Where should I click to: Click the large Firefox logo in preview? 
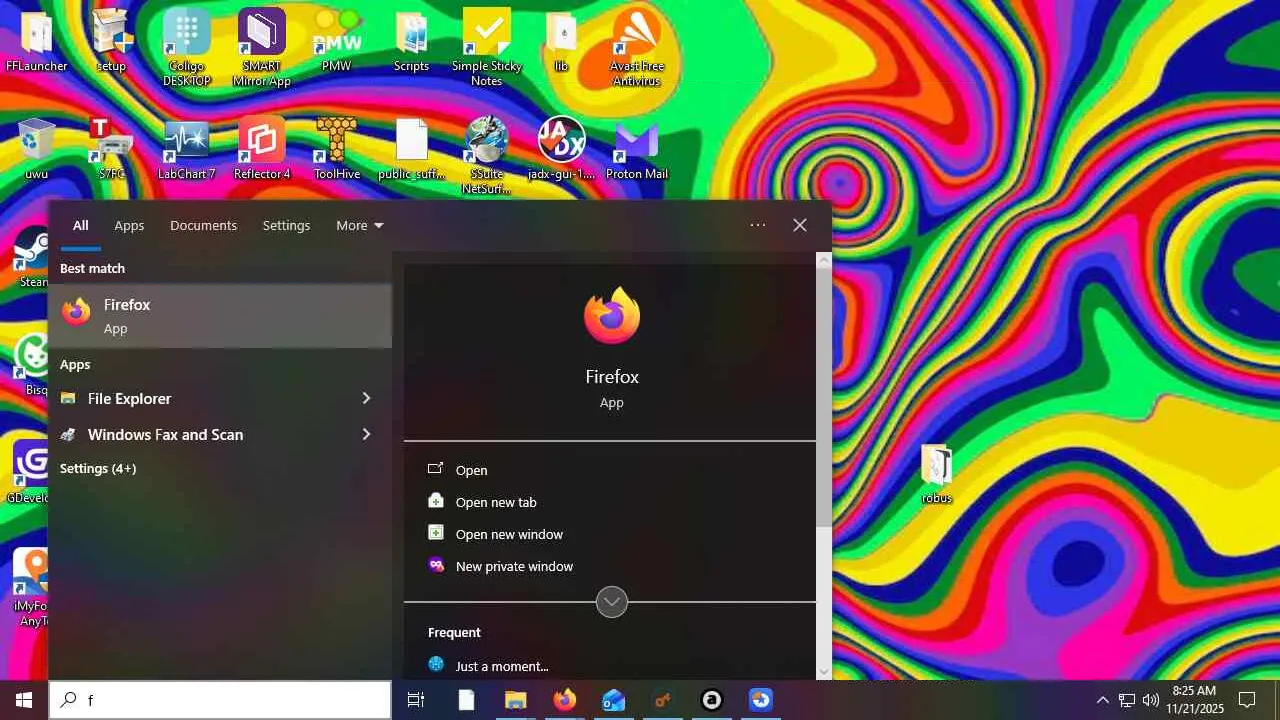[x=612, y=316]
